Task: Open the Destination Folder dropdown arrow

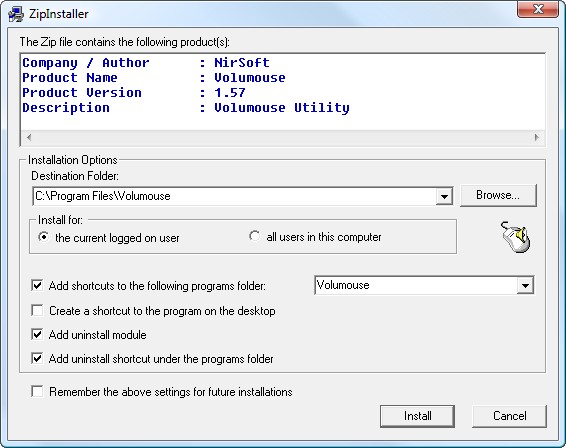Action: pos(444,196)
